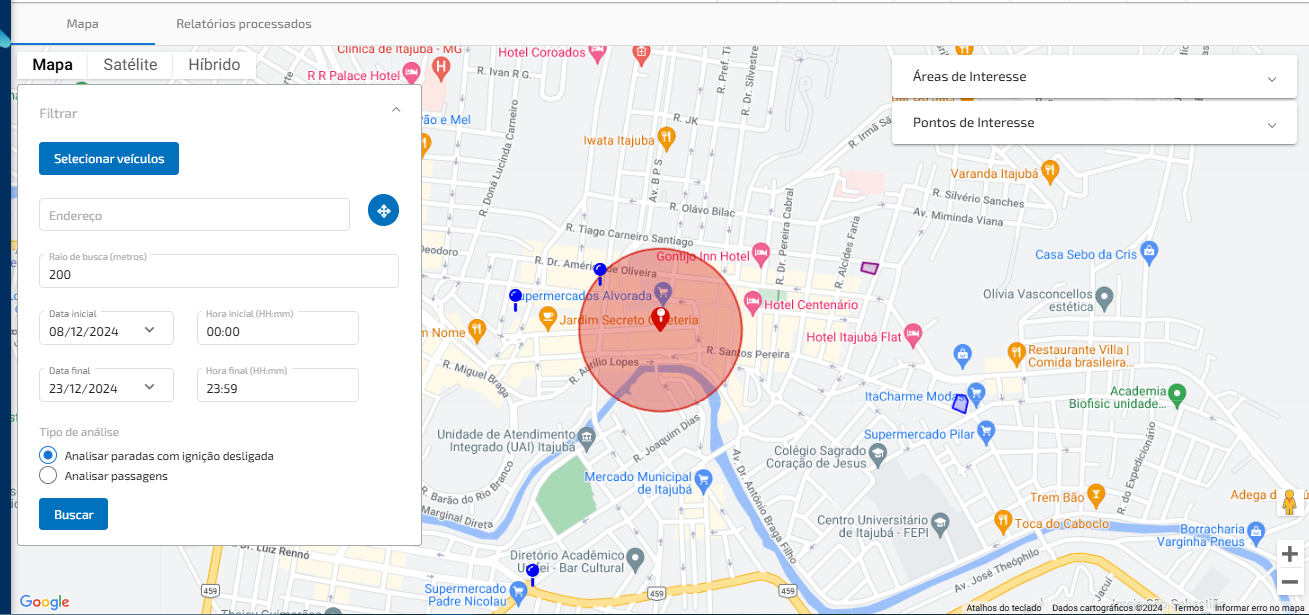The image size is (1309, 615).
Task: Click the Restaurante Villa marker icon
Action: (x=1016, y=351)
